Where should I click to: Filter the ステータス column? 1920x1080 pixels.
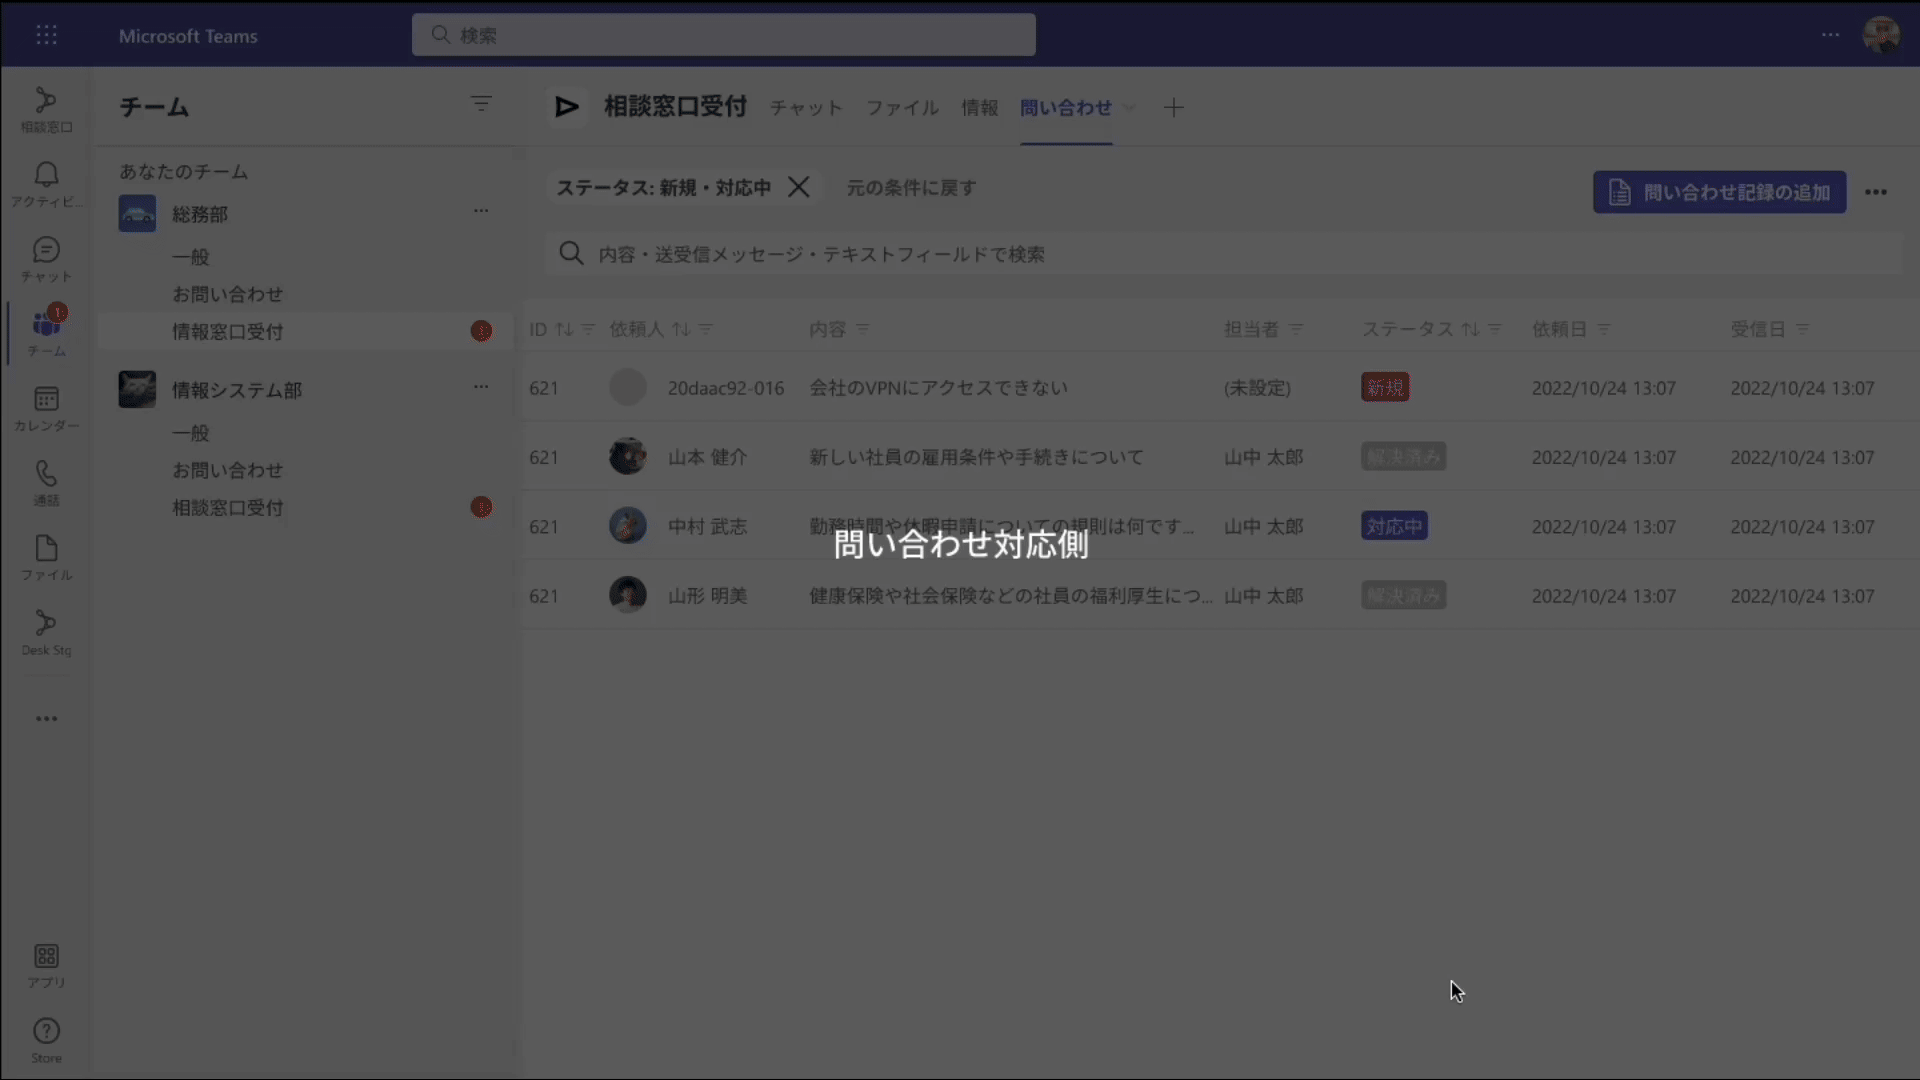click(1495, 329)
